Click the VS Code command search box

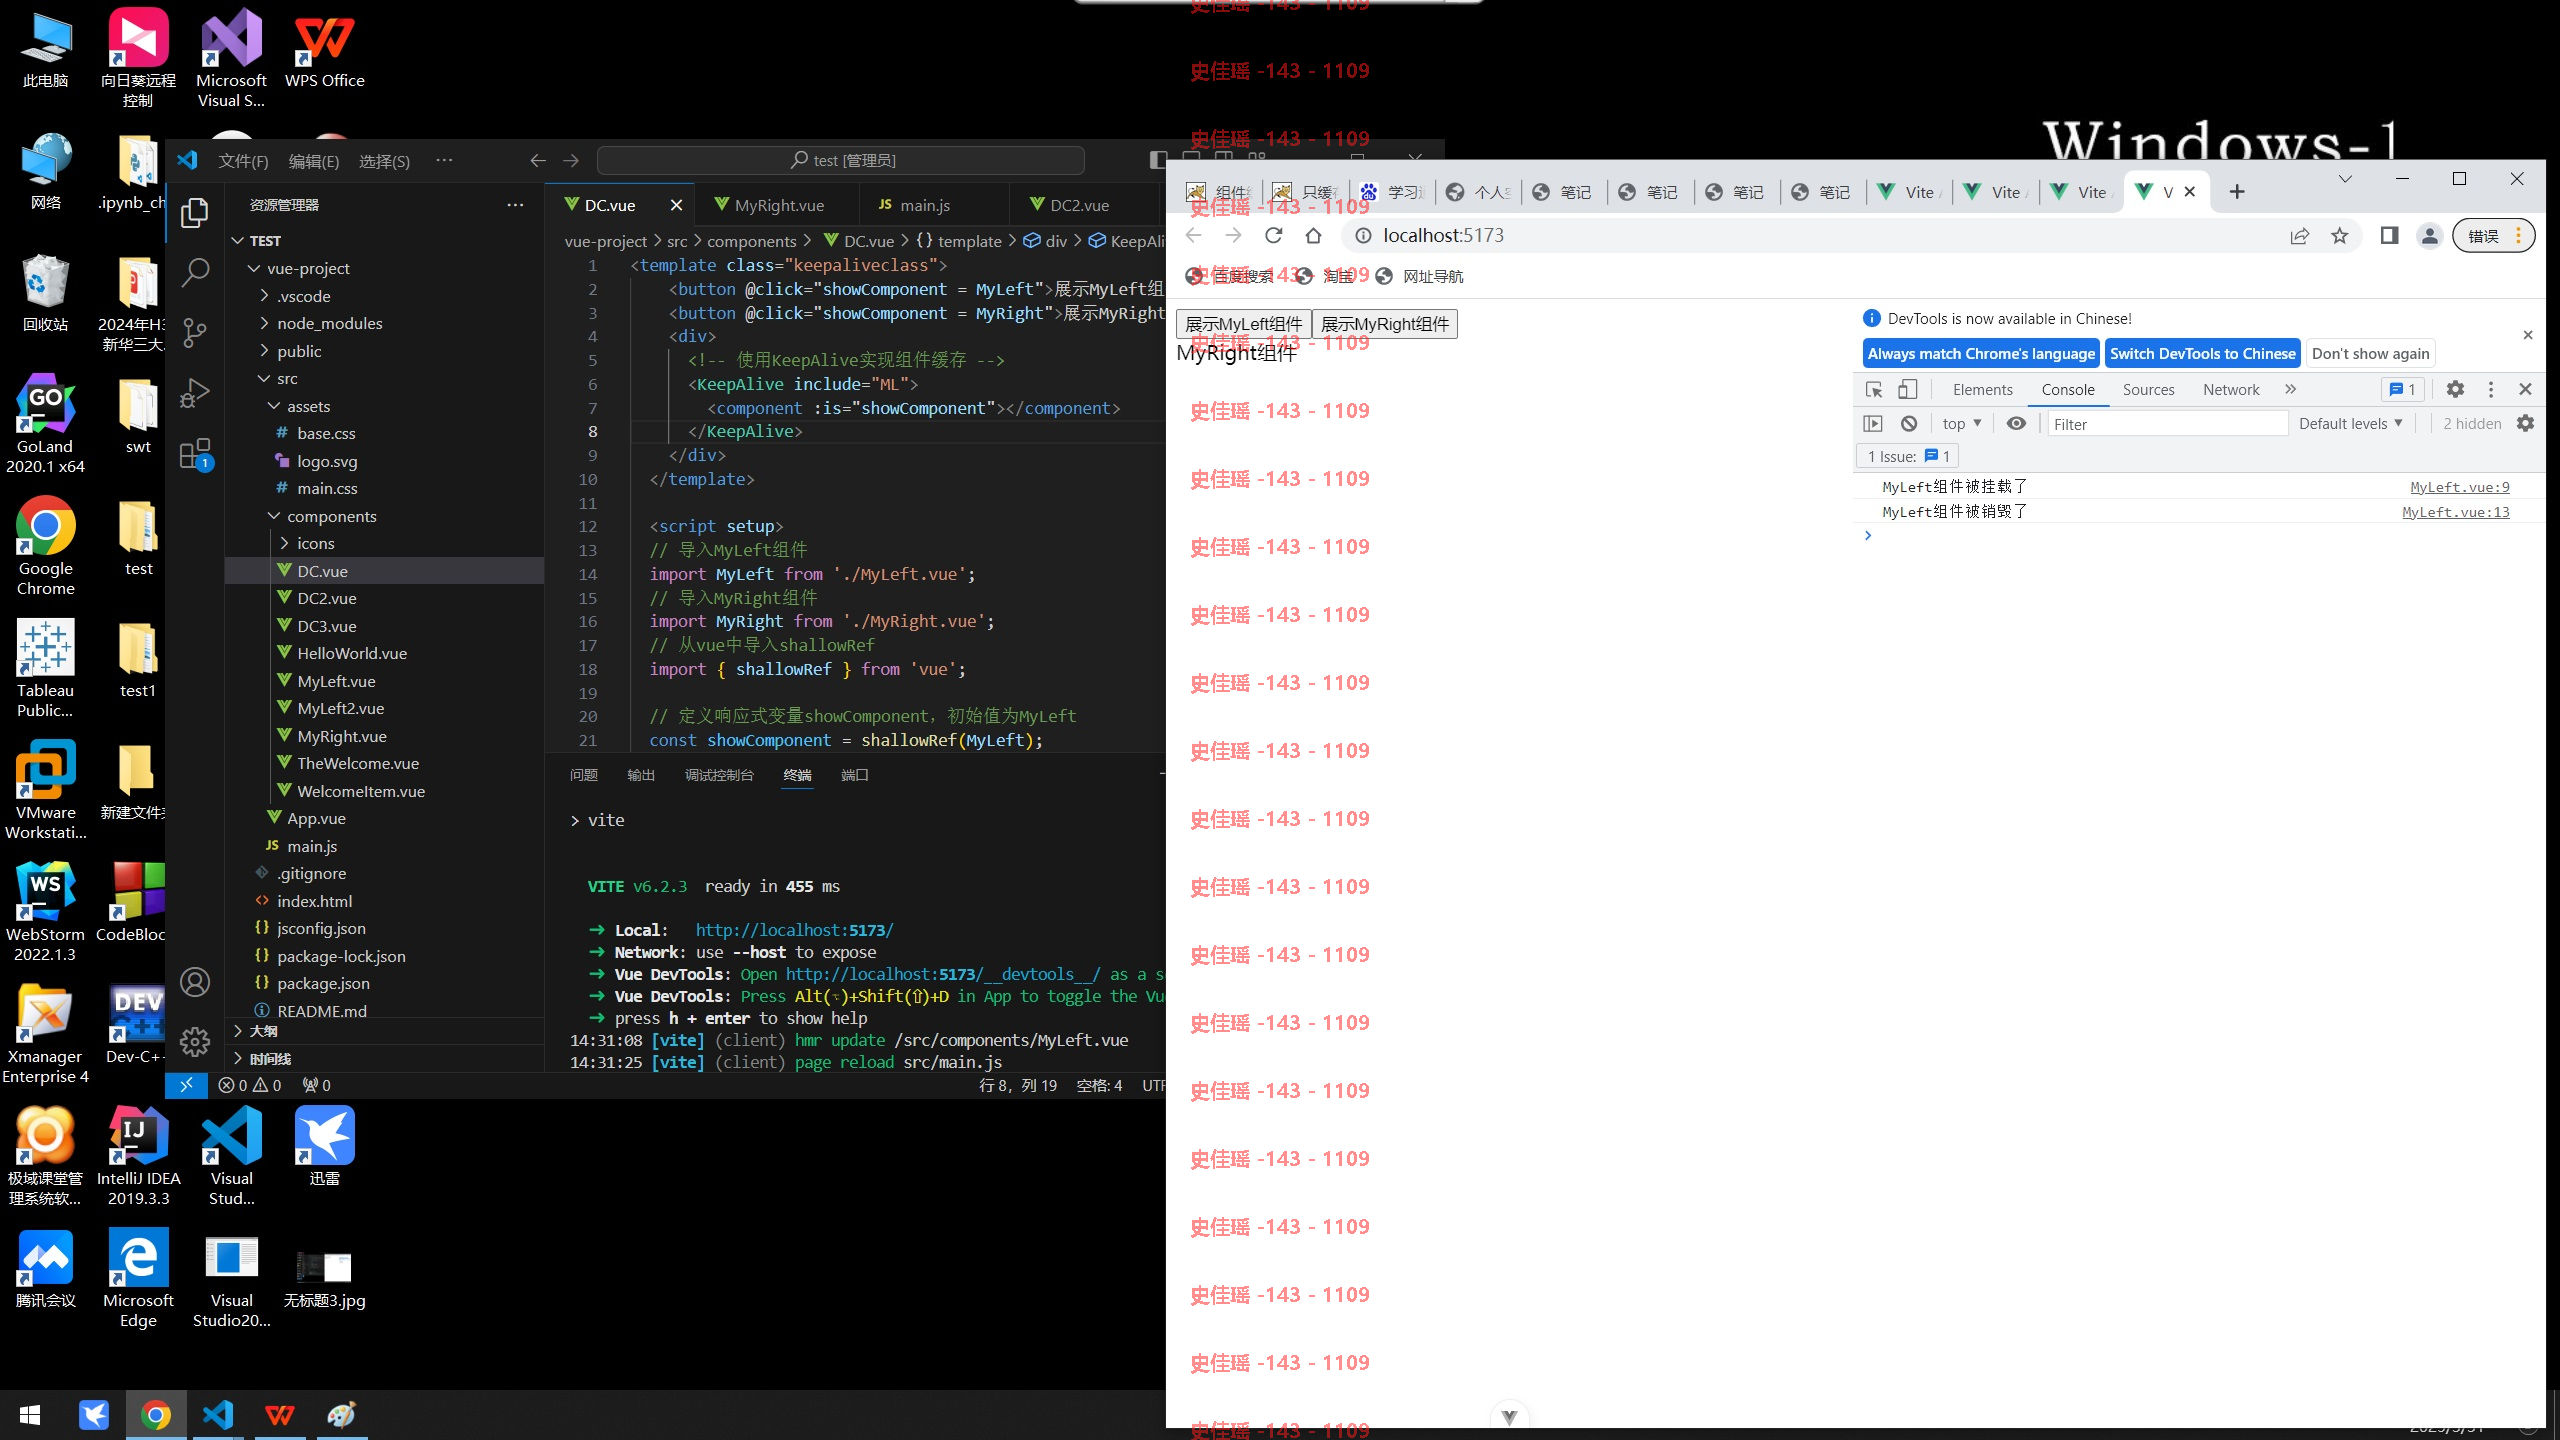(x=841, y=160)
